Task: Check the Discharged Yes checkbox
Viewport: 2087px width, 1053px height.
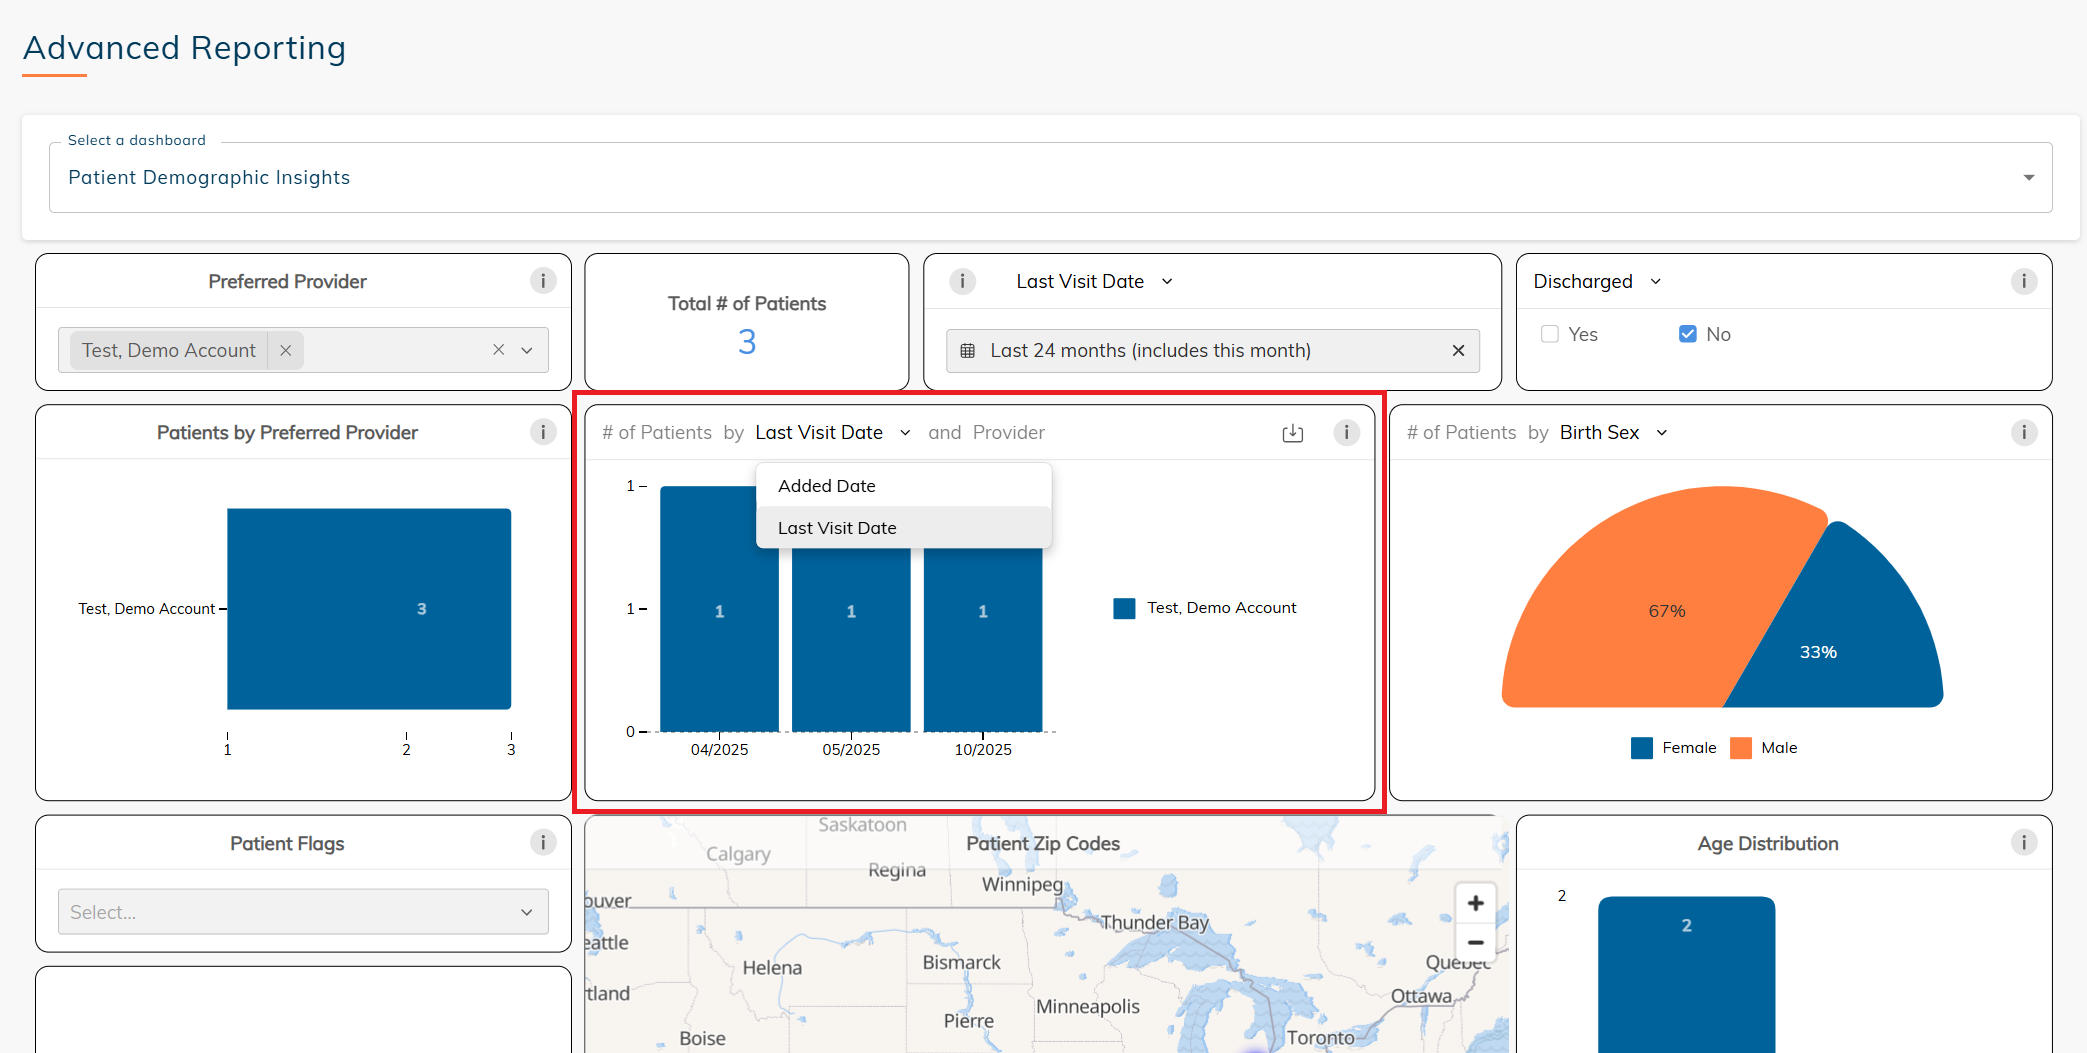Action: pos(1550,334)
